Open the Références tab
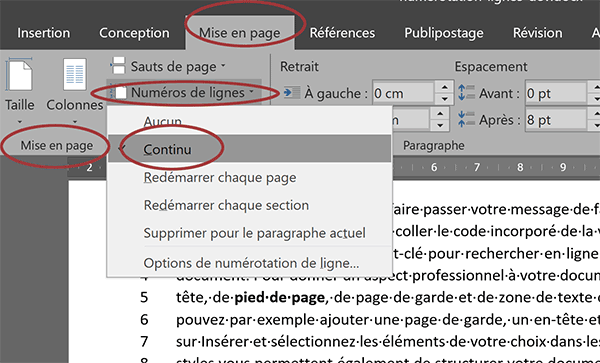 click(x=342, y=33)
